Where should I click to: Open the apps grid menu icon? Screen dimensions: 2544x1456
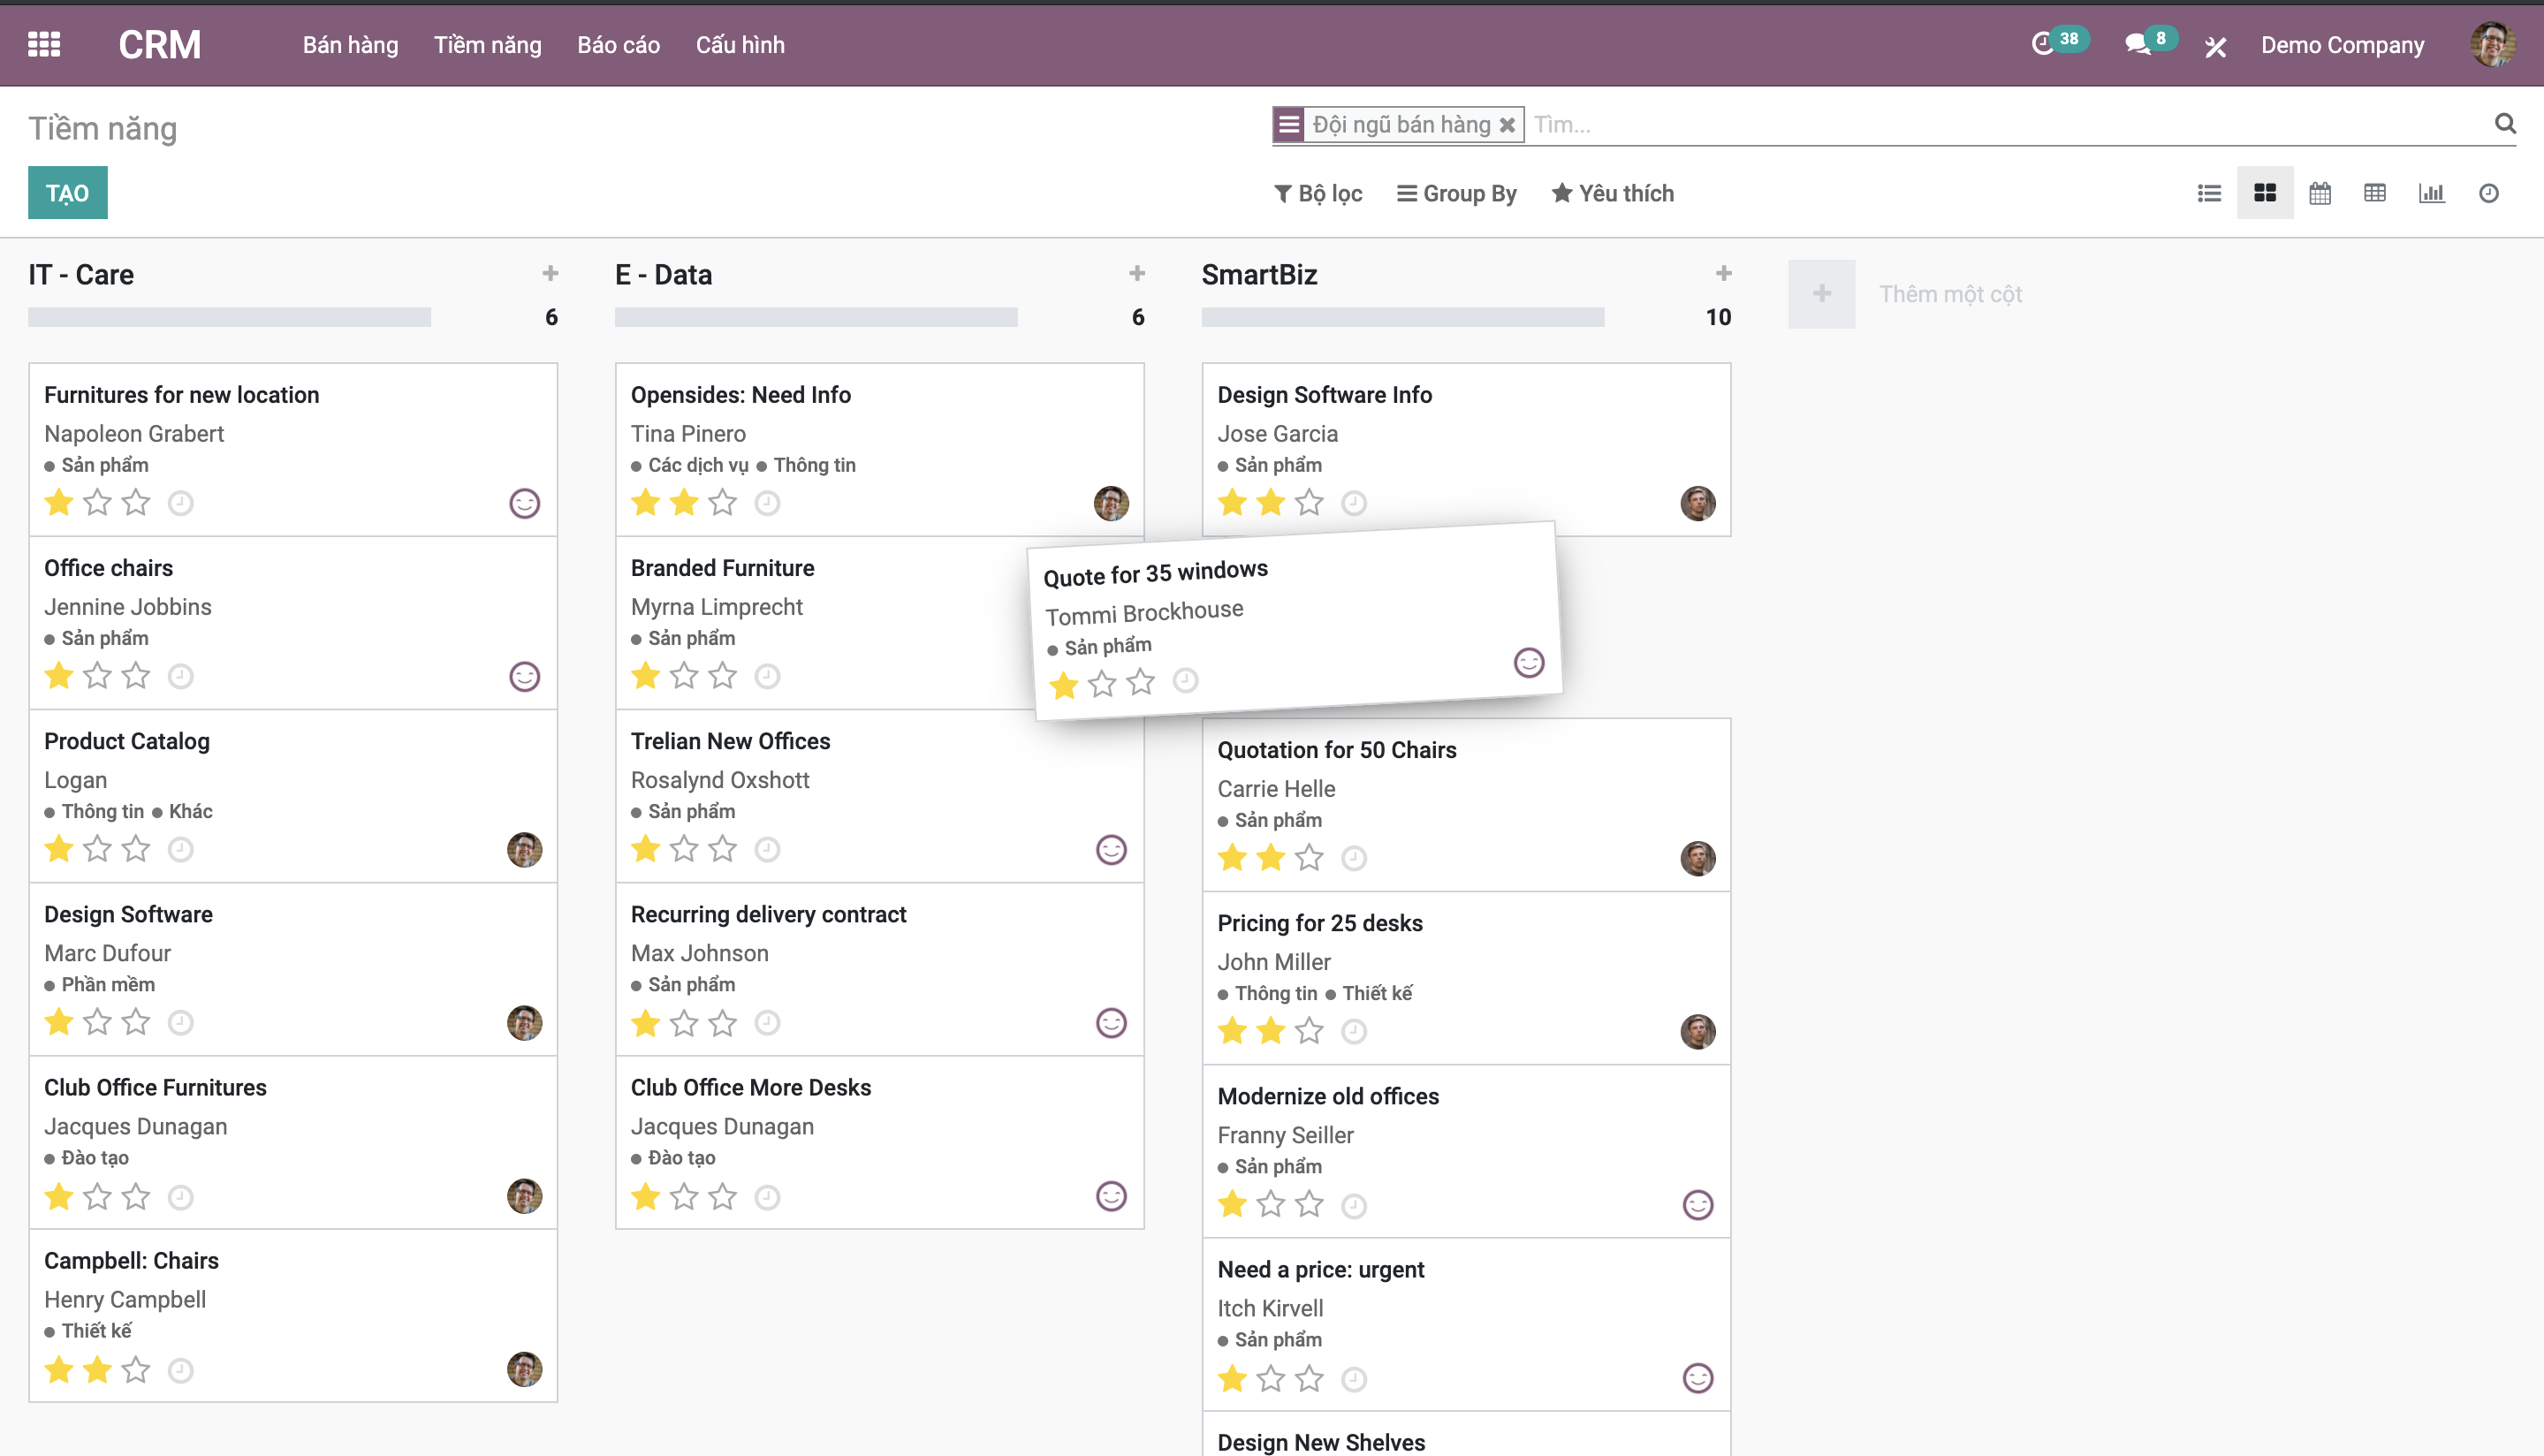coord(44,44)
